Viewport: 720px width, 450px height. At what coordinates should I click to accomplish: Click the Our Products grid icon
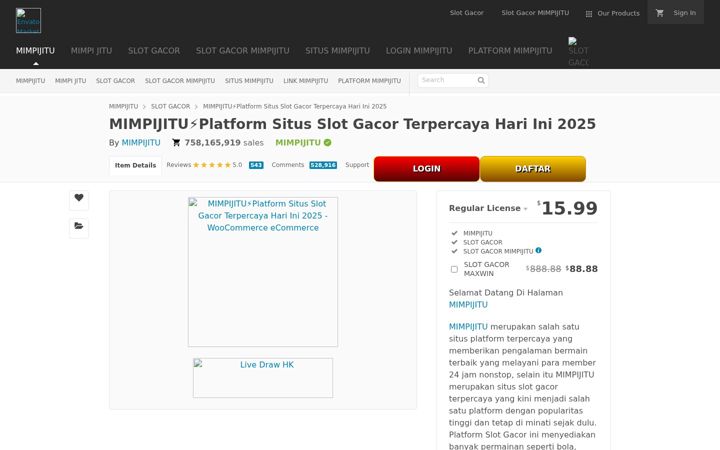(x=589, y=14)
